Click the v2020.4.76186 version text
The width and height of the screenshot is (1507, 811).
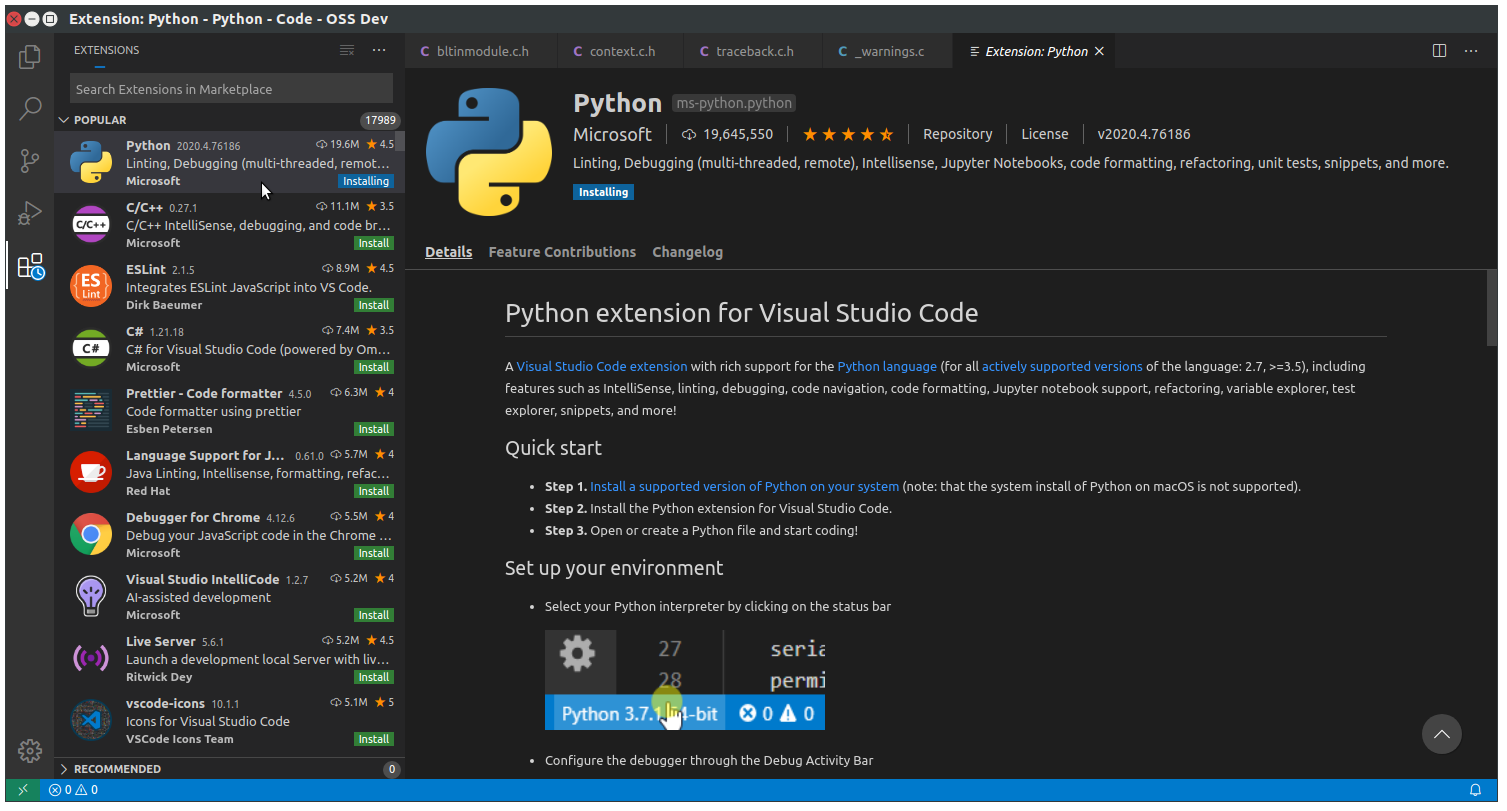point(1144,134)
